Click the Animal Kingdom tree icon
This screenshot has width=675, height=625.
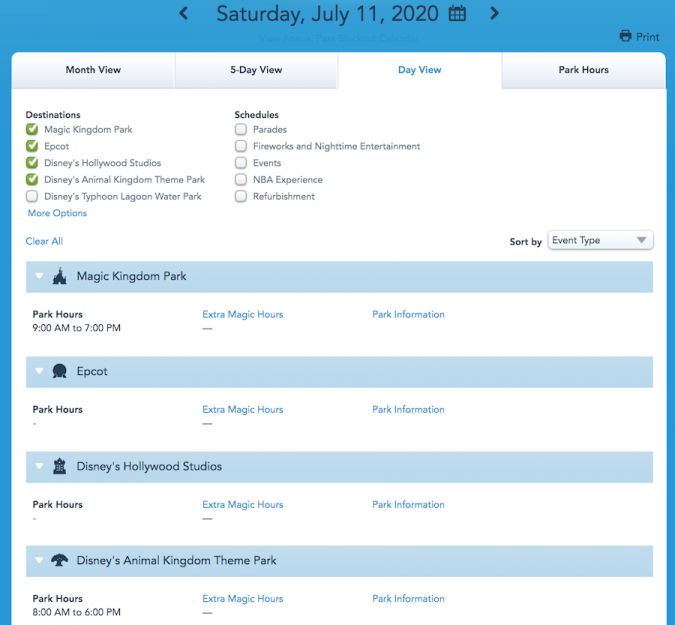tap(60, 560)
